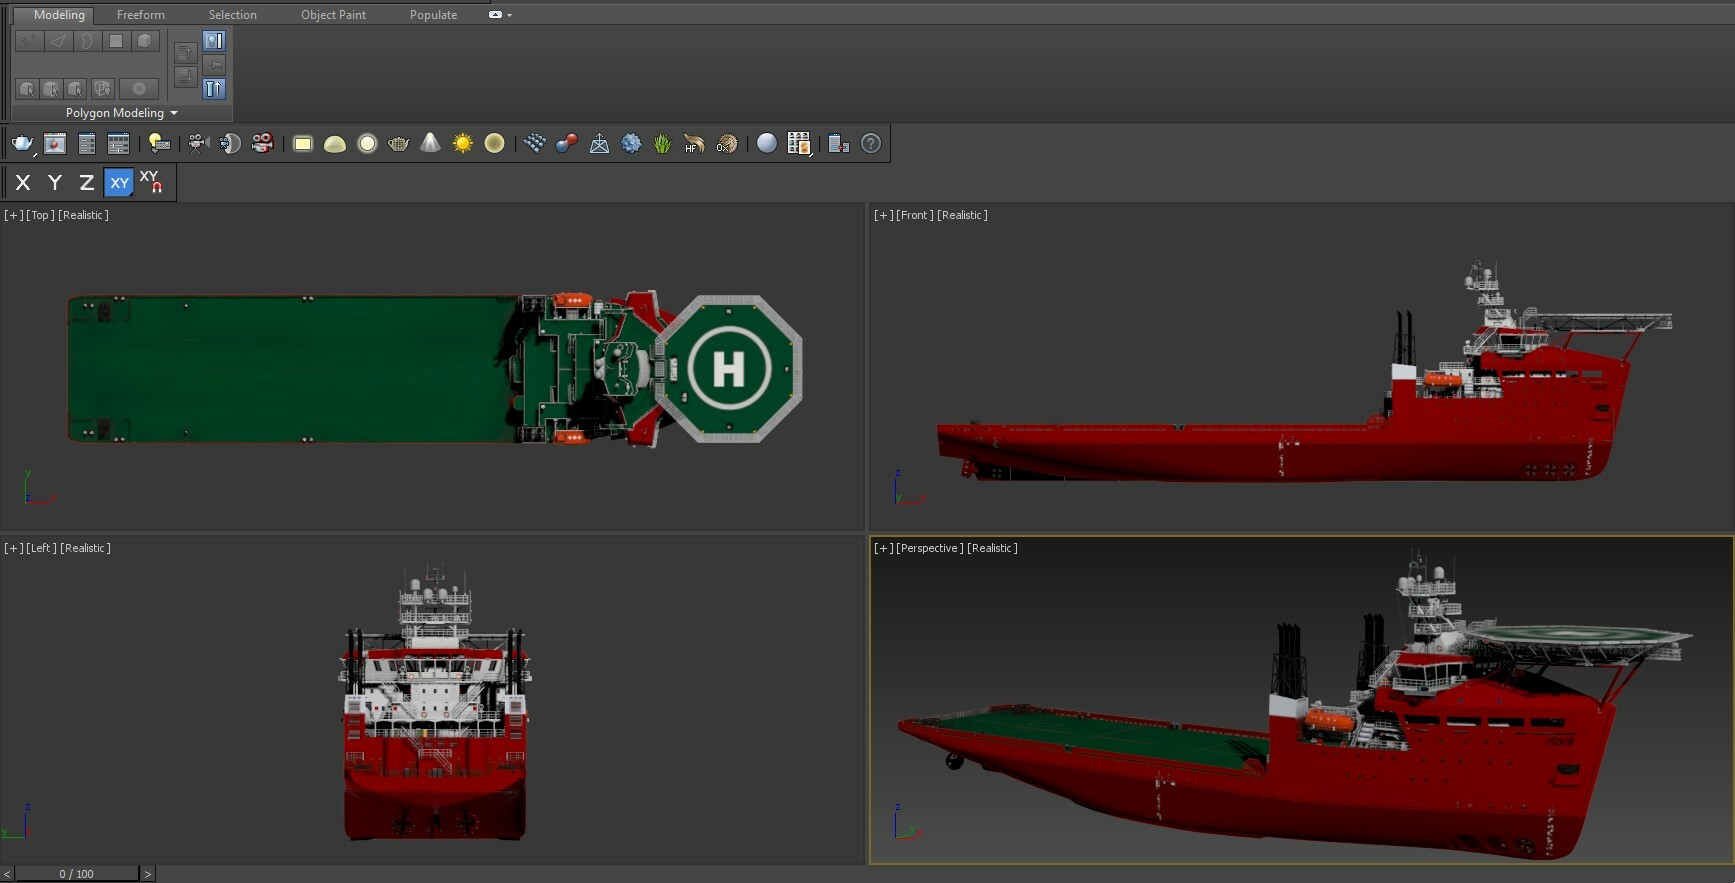The height and width of the screenshot is (883, 1735).
Task: Click the teapot render icon
Action: [x=22, y=144]
